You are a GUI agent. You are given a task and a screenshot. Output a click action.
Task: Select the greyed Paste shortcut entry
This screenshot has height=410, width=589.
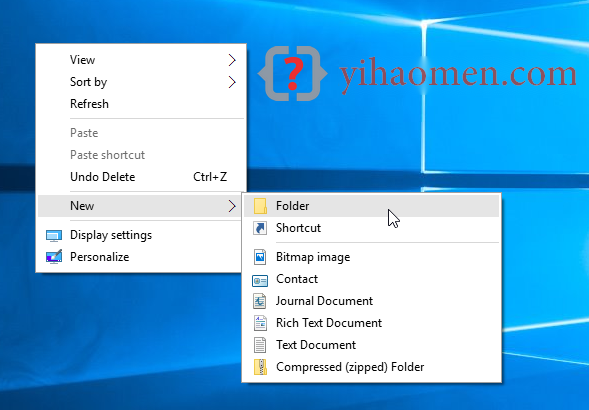pos(141,155)
